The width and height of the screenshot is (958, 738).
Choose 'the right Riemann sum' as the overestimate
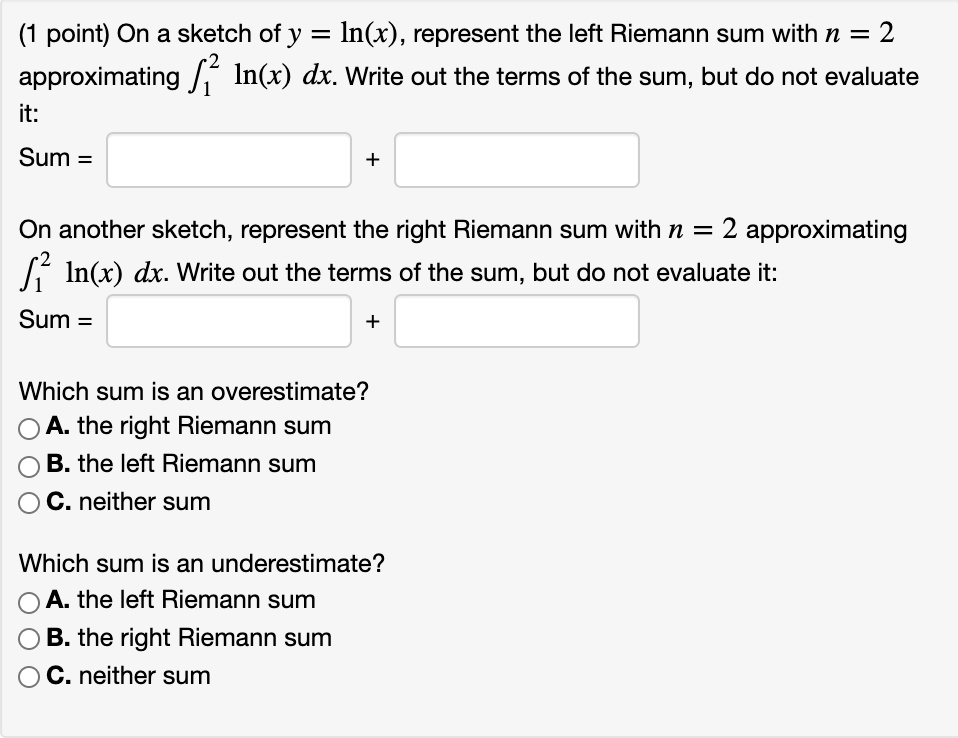tap(27, 427)
